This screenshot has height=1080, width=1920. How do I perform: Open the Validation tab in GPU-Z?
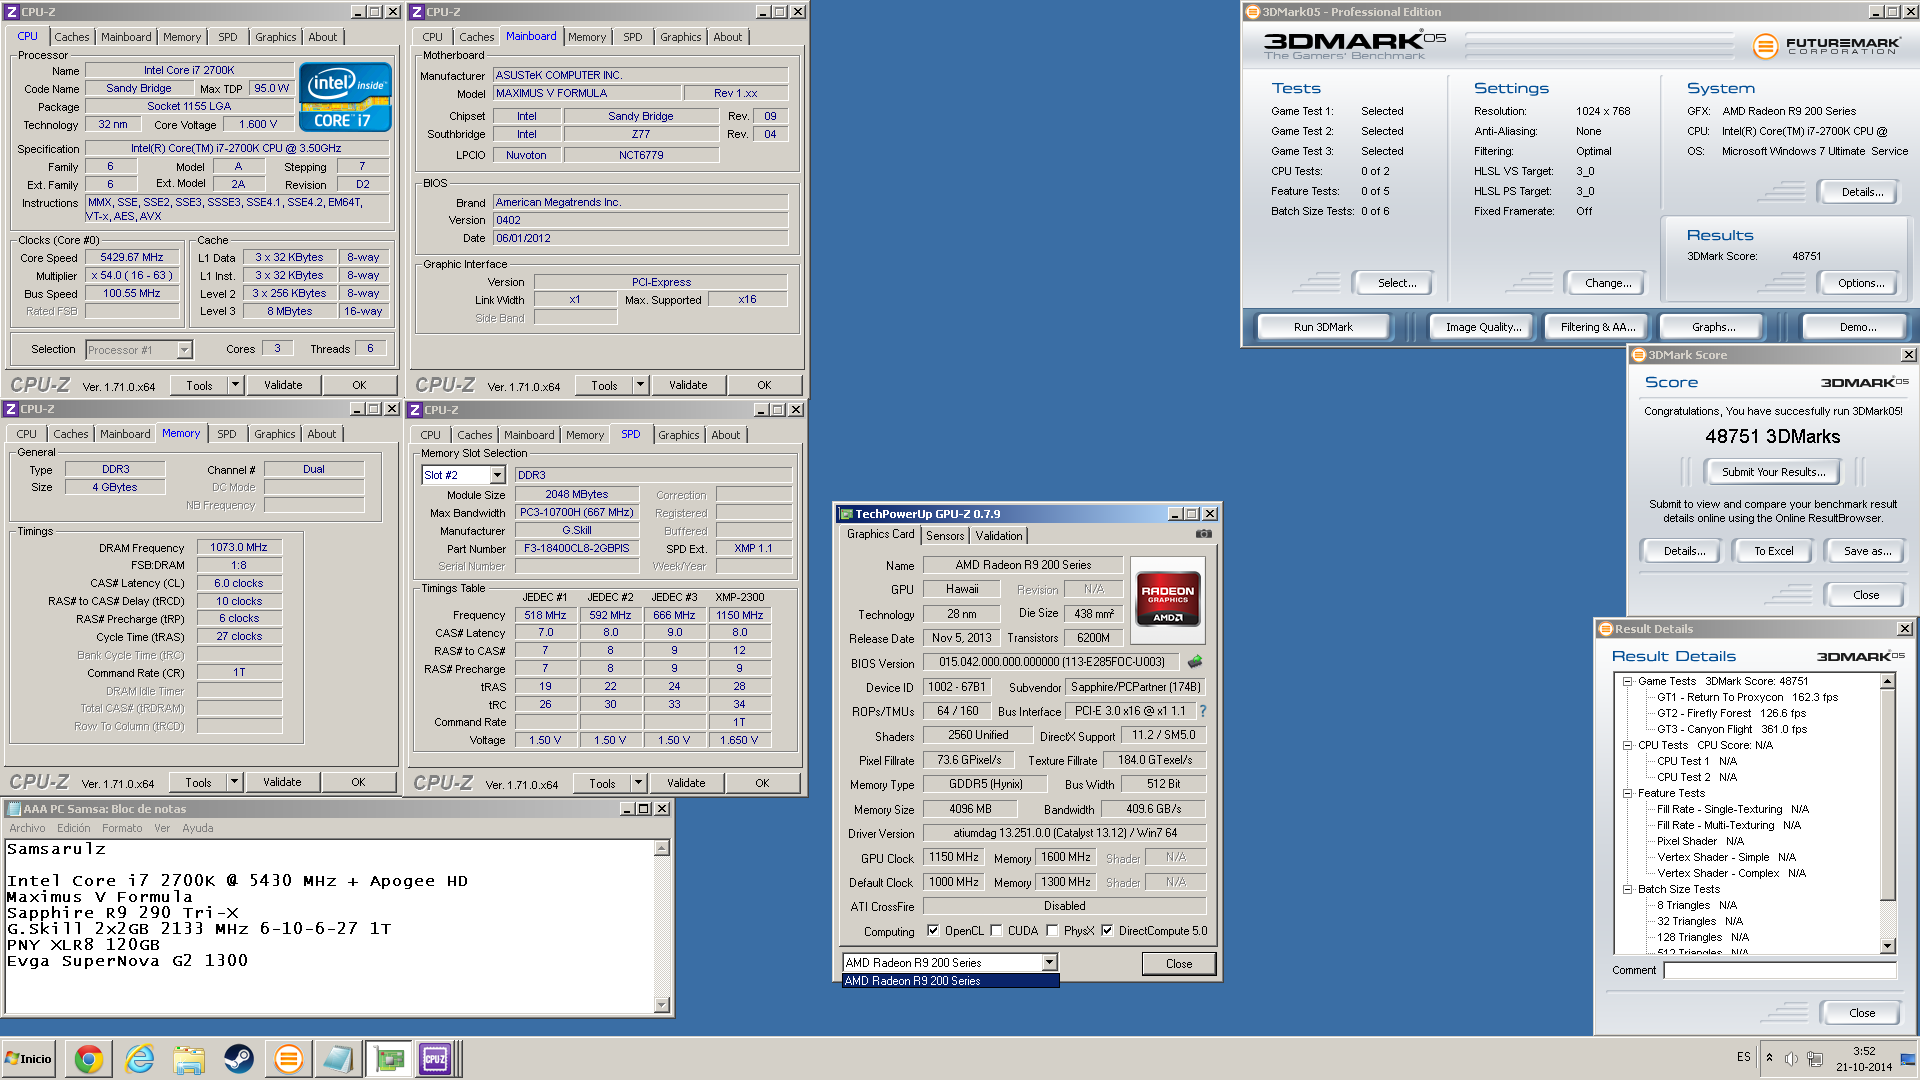point(999,536)
